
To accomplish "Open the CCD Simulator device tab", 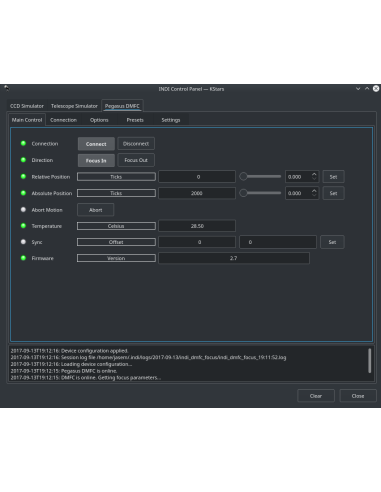I will pos(27,106).
